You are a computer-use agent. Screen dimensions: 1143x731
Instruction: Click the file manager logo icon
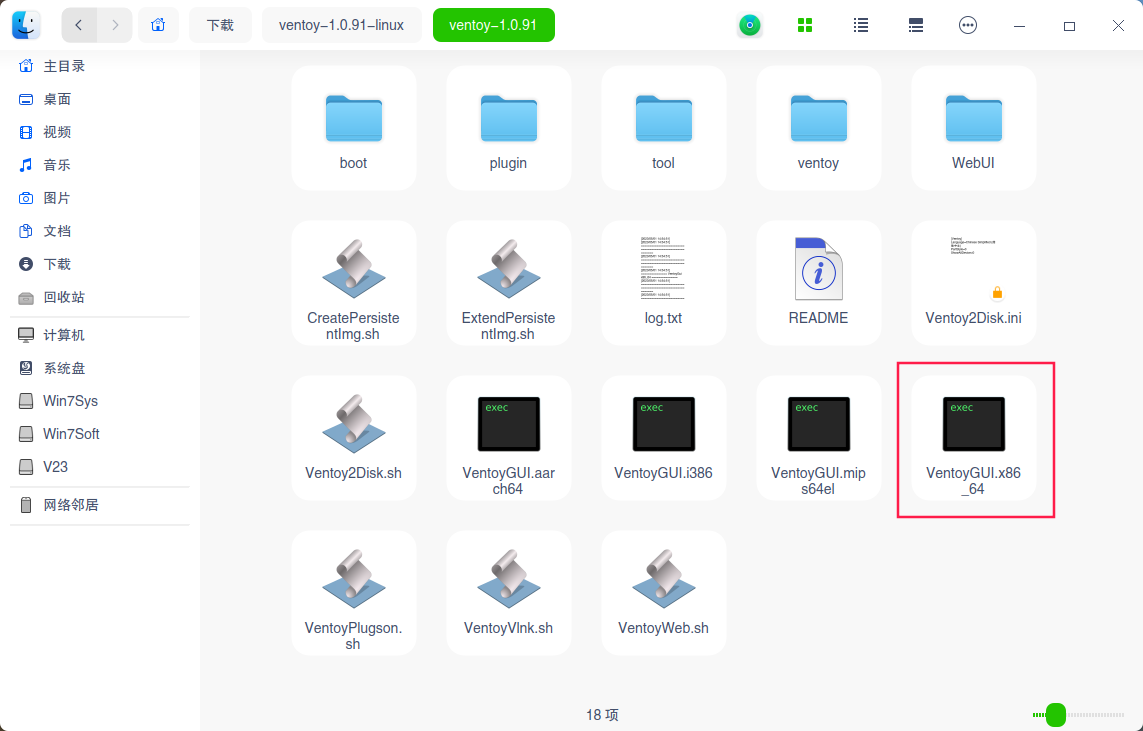tap(26, 26)
